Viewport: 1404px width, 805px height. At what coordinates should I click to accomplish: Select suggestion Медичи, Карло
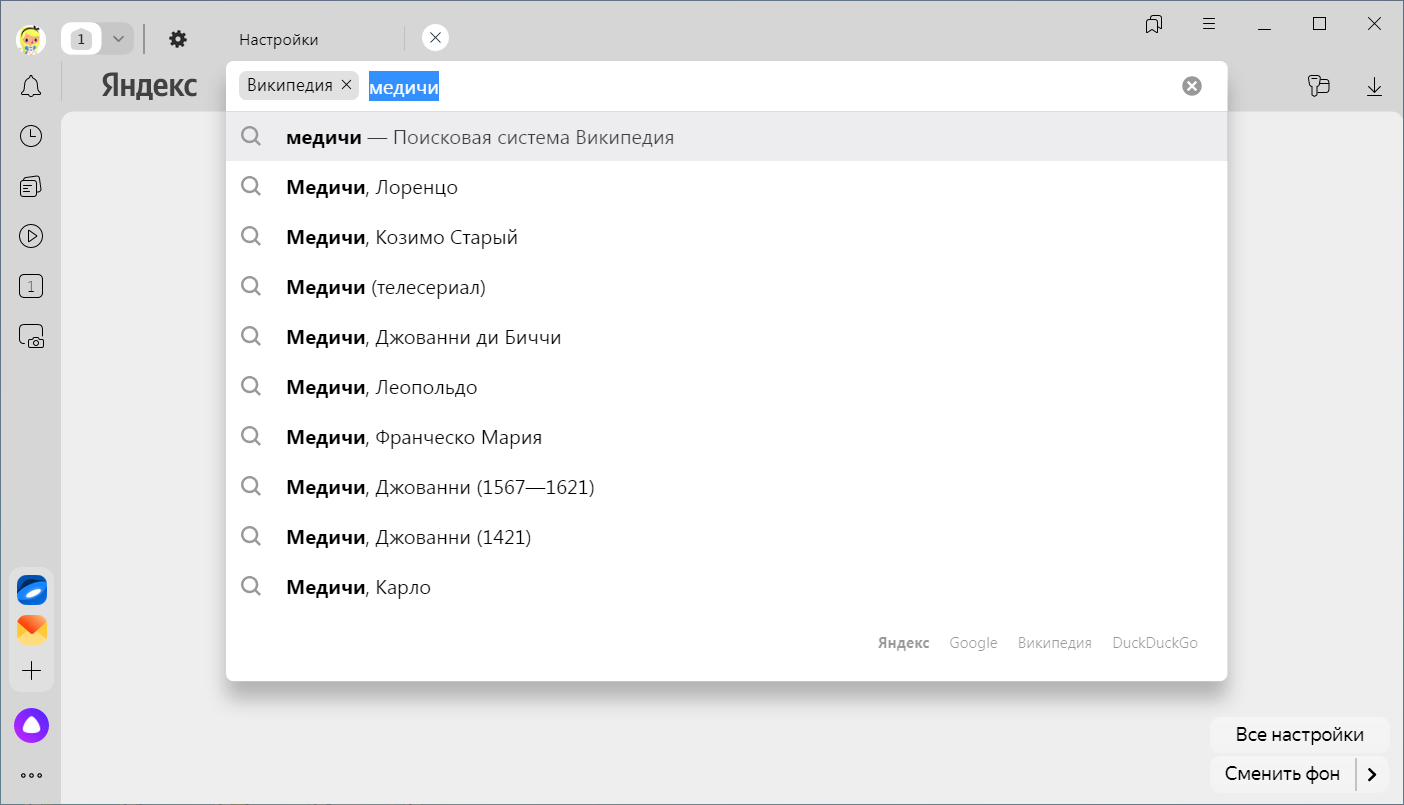(x=727, y=587)
